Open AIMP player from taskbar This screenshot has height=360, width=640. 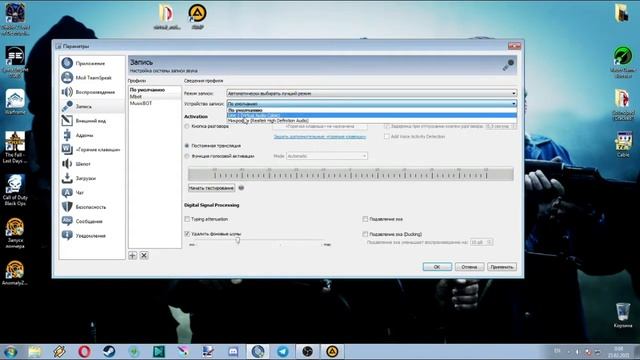point(332,351)
